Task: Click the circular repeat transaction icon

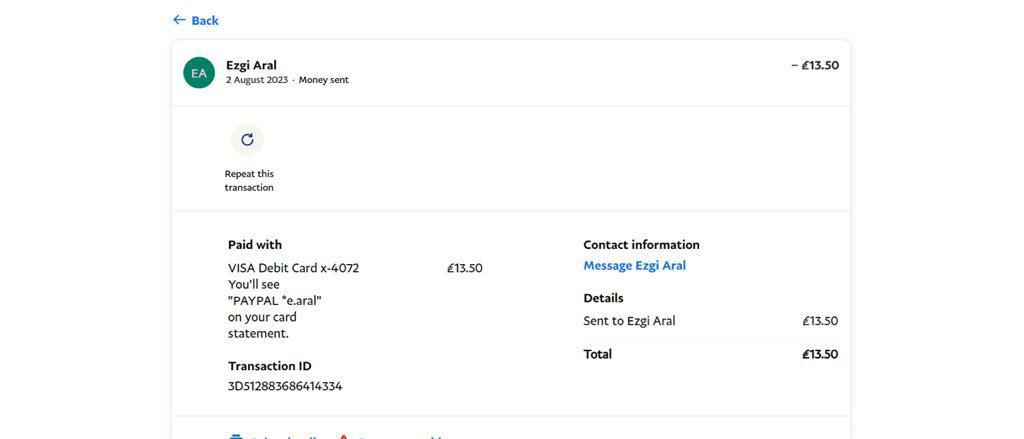Action: coord(247,140)
